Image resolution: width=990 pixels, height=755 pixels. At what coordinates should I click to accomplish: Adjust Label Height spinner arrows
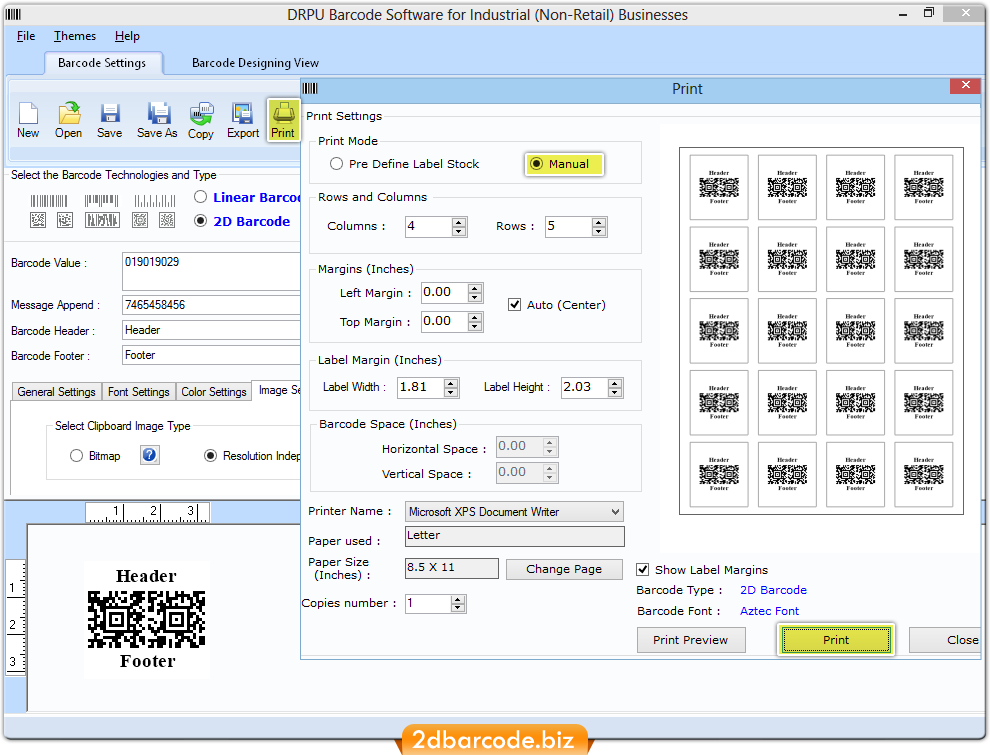coord(614,388)
